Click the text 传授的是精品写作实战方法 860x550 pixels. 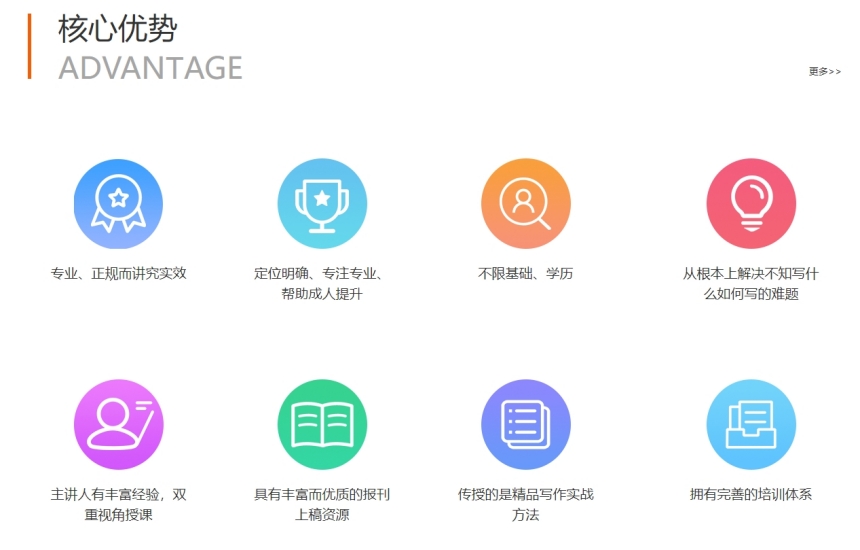(x=525, y=504)
